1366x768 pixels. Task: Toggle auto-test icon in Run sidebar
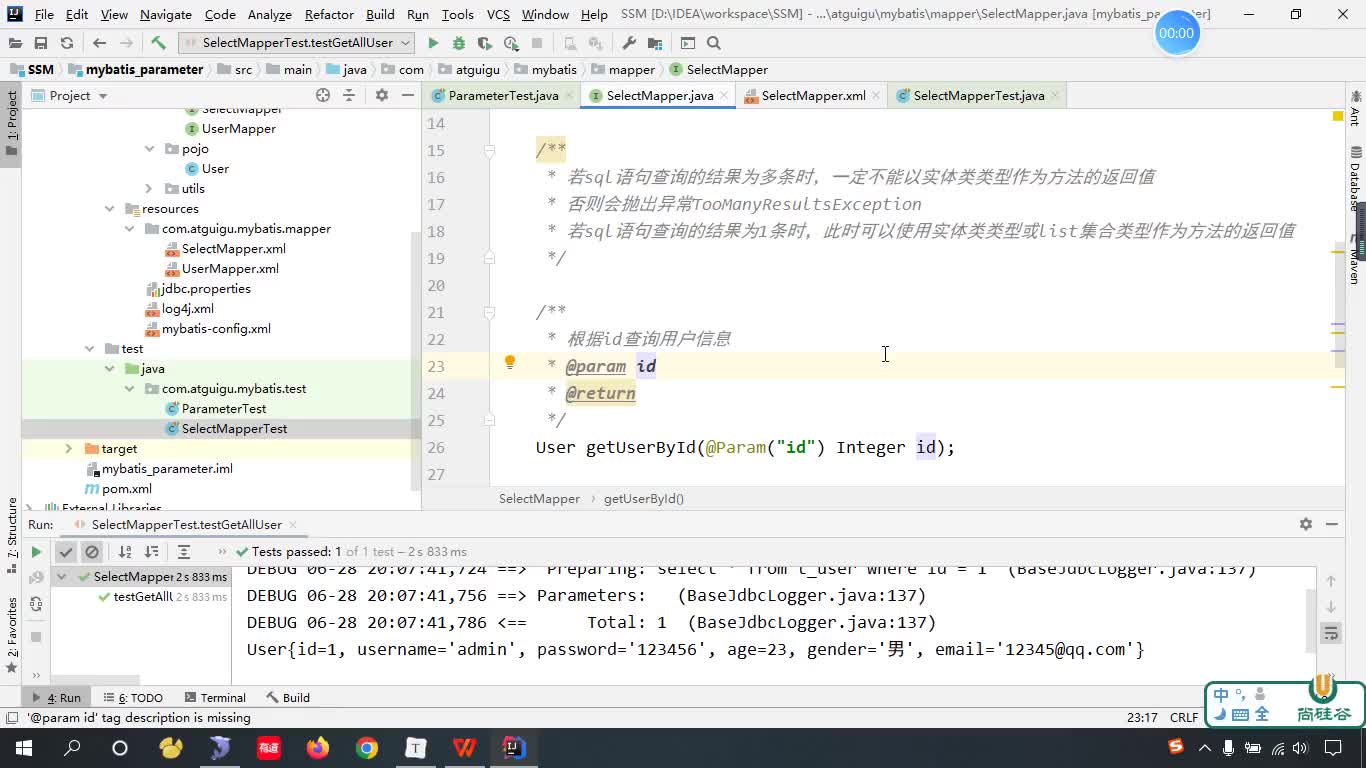pyautogui.click(x=36, y=604)
